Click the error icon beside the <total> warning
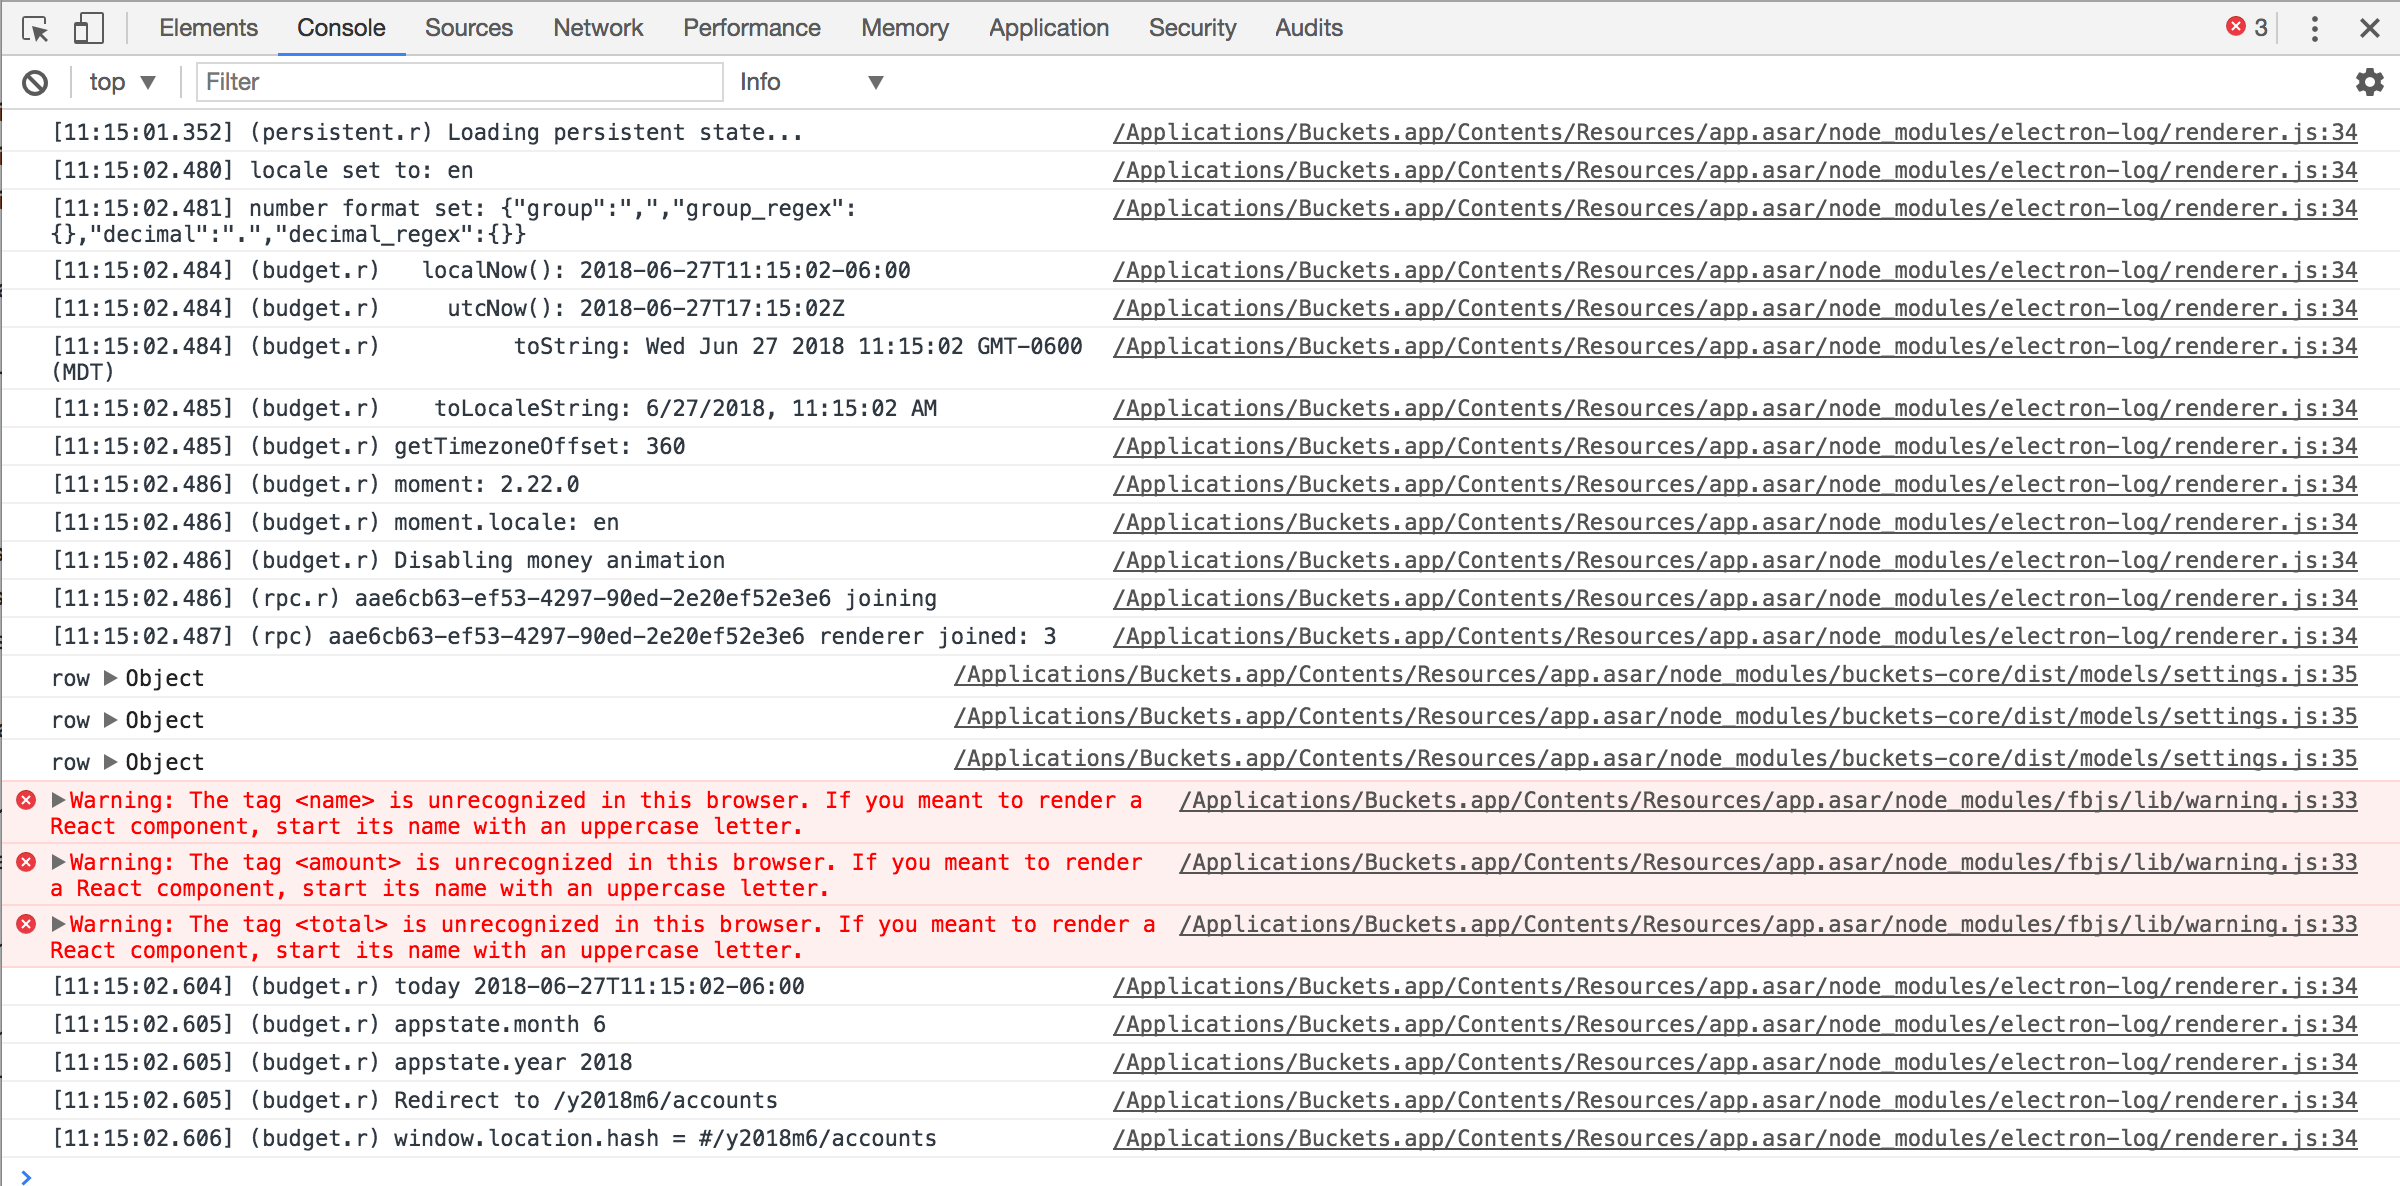The width and height of the screenshot is (2400, 1186). point(25,923)
